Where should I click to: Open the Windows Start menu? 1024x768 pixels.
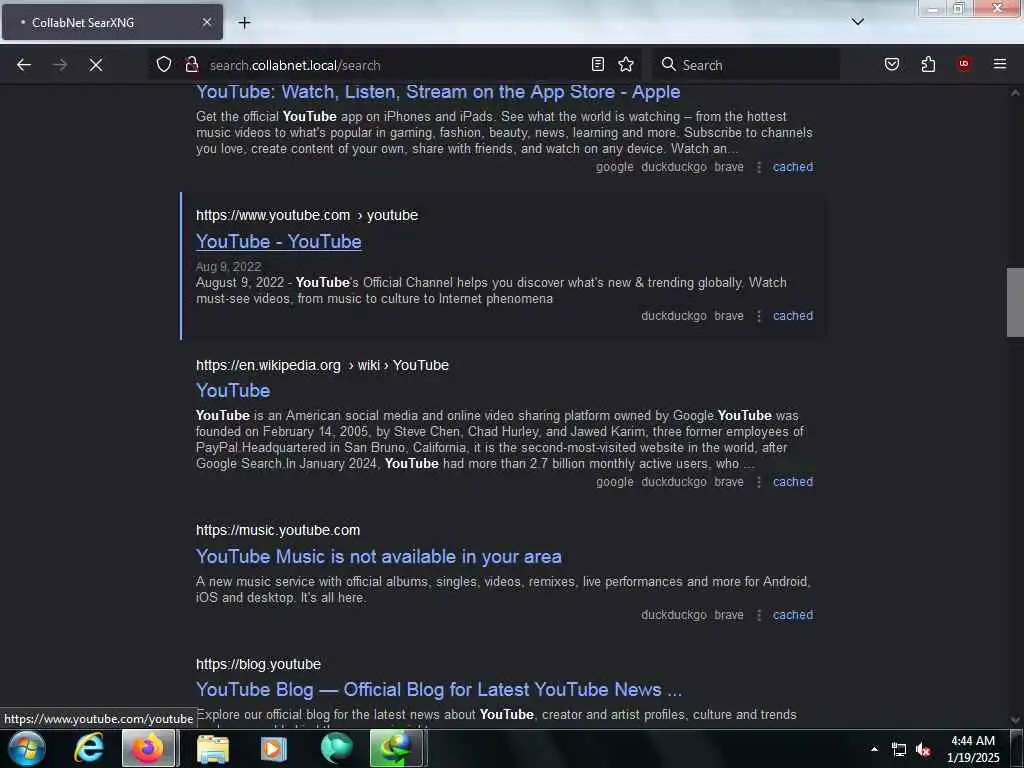27,748
